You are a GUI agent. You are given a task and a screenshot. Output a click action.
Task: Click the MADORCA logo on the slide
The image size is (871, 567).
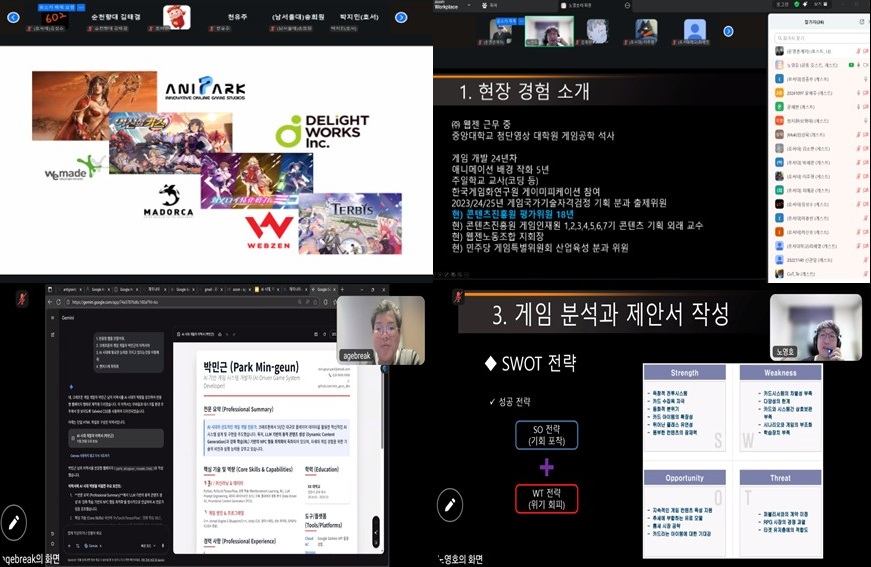(x=168, y=201)
